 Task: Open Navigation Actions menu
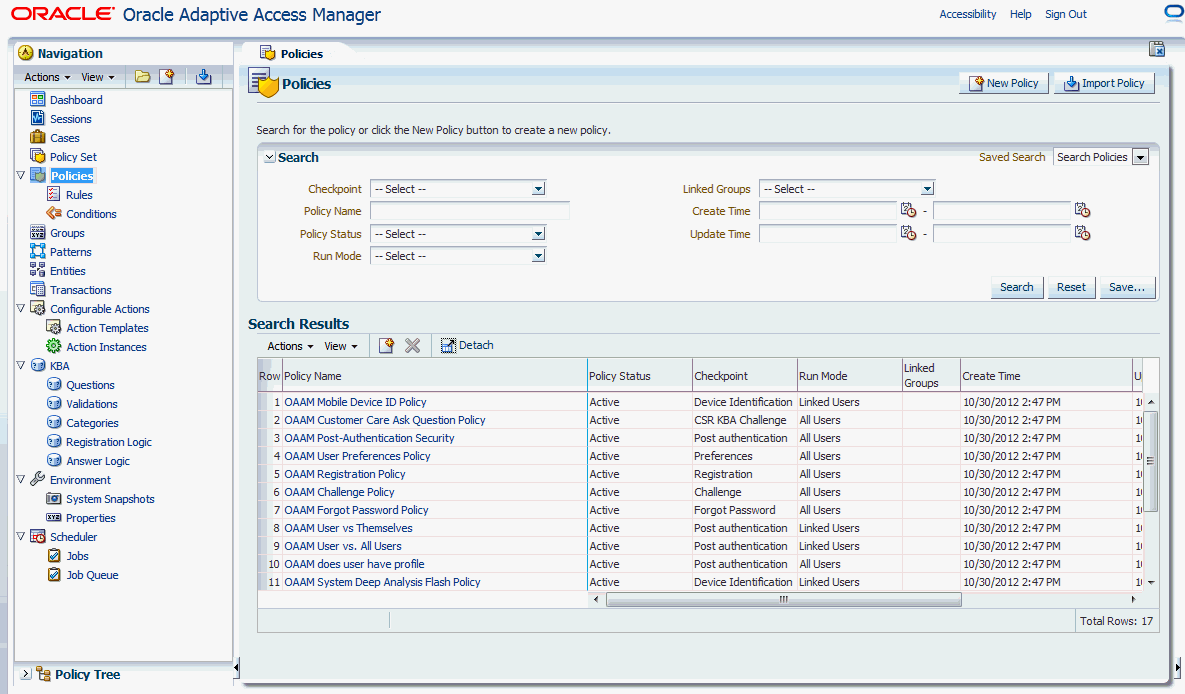[x=47, y=77]
